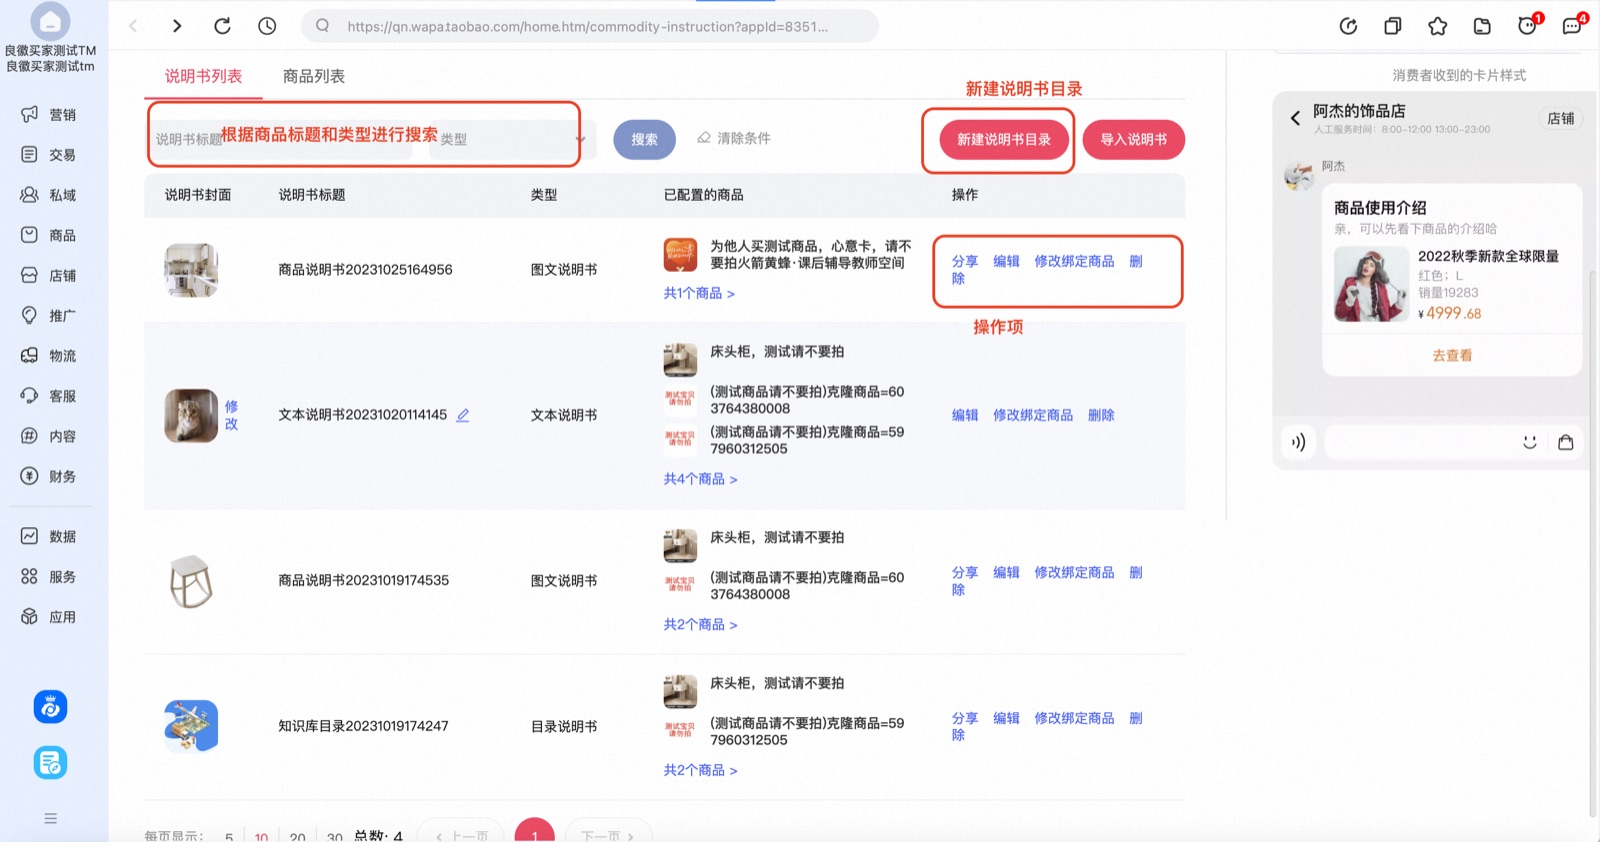Reload the page with the refresh icon

[x=222, y=26]
